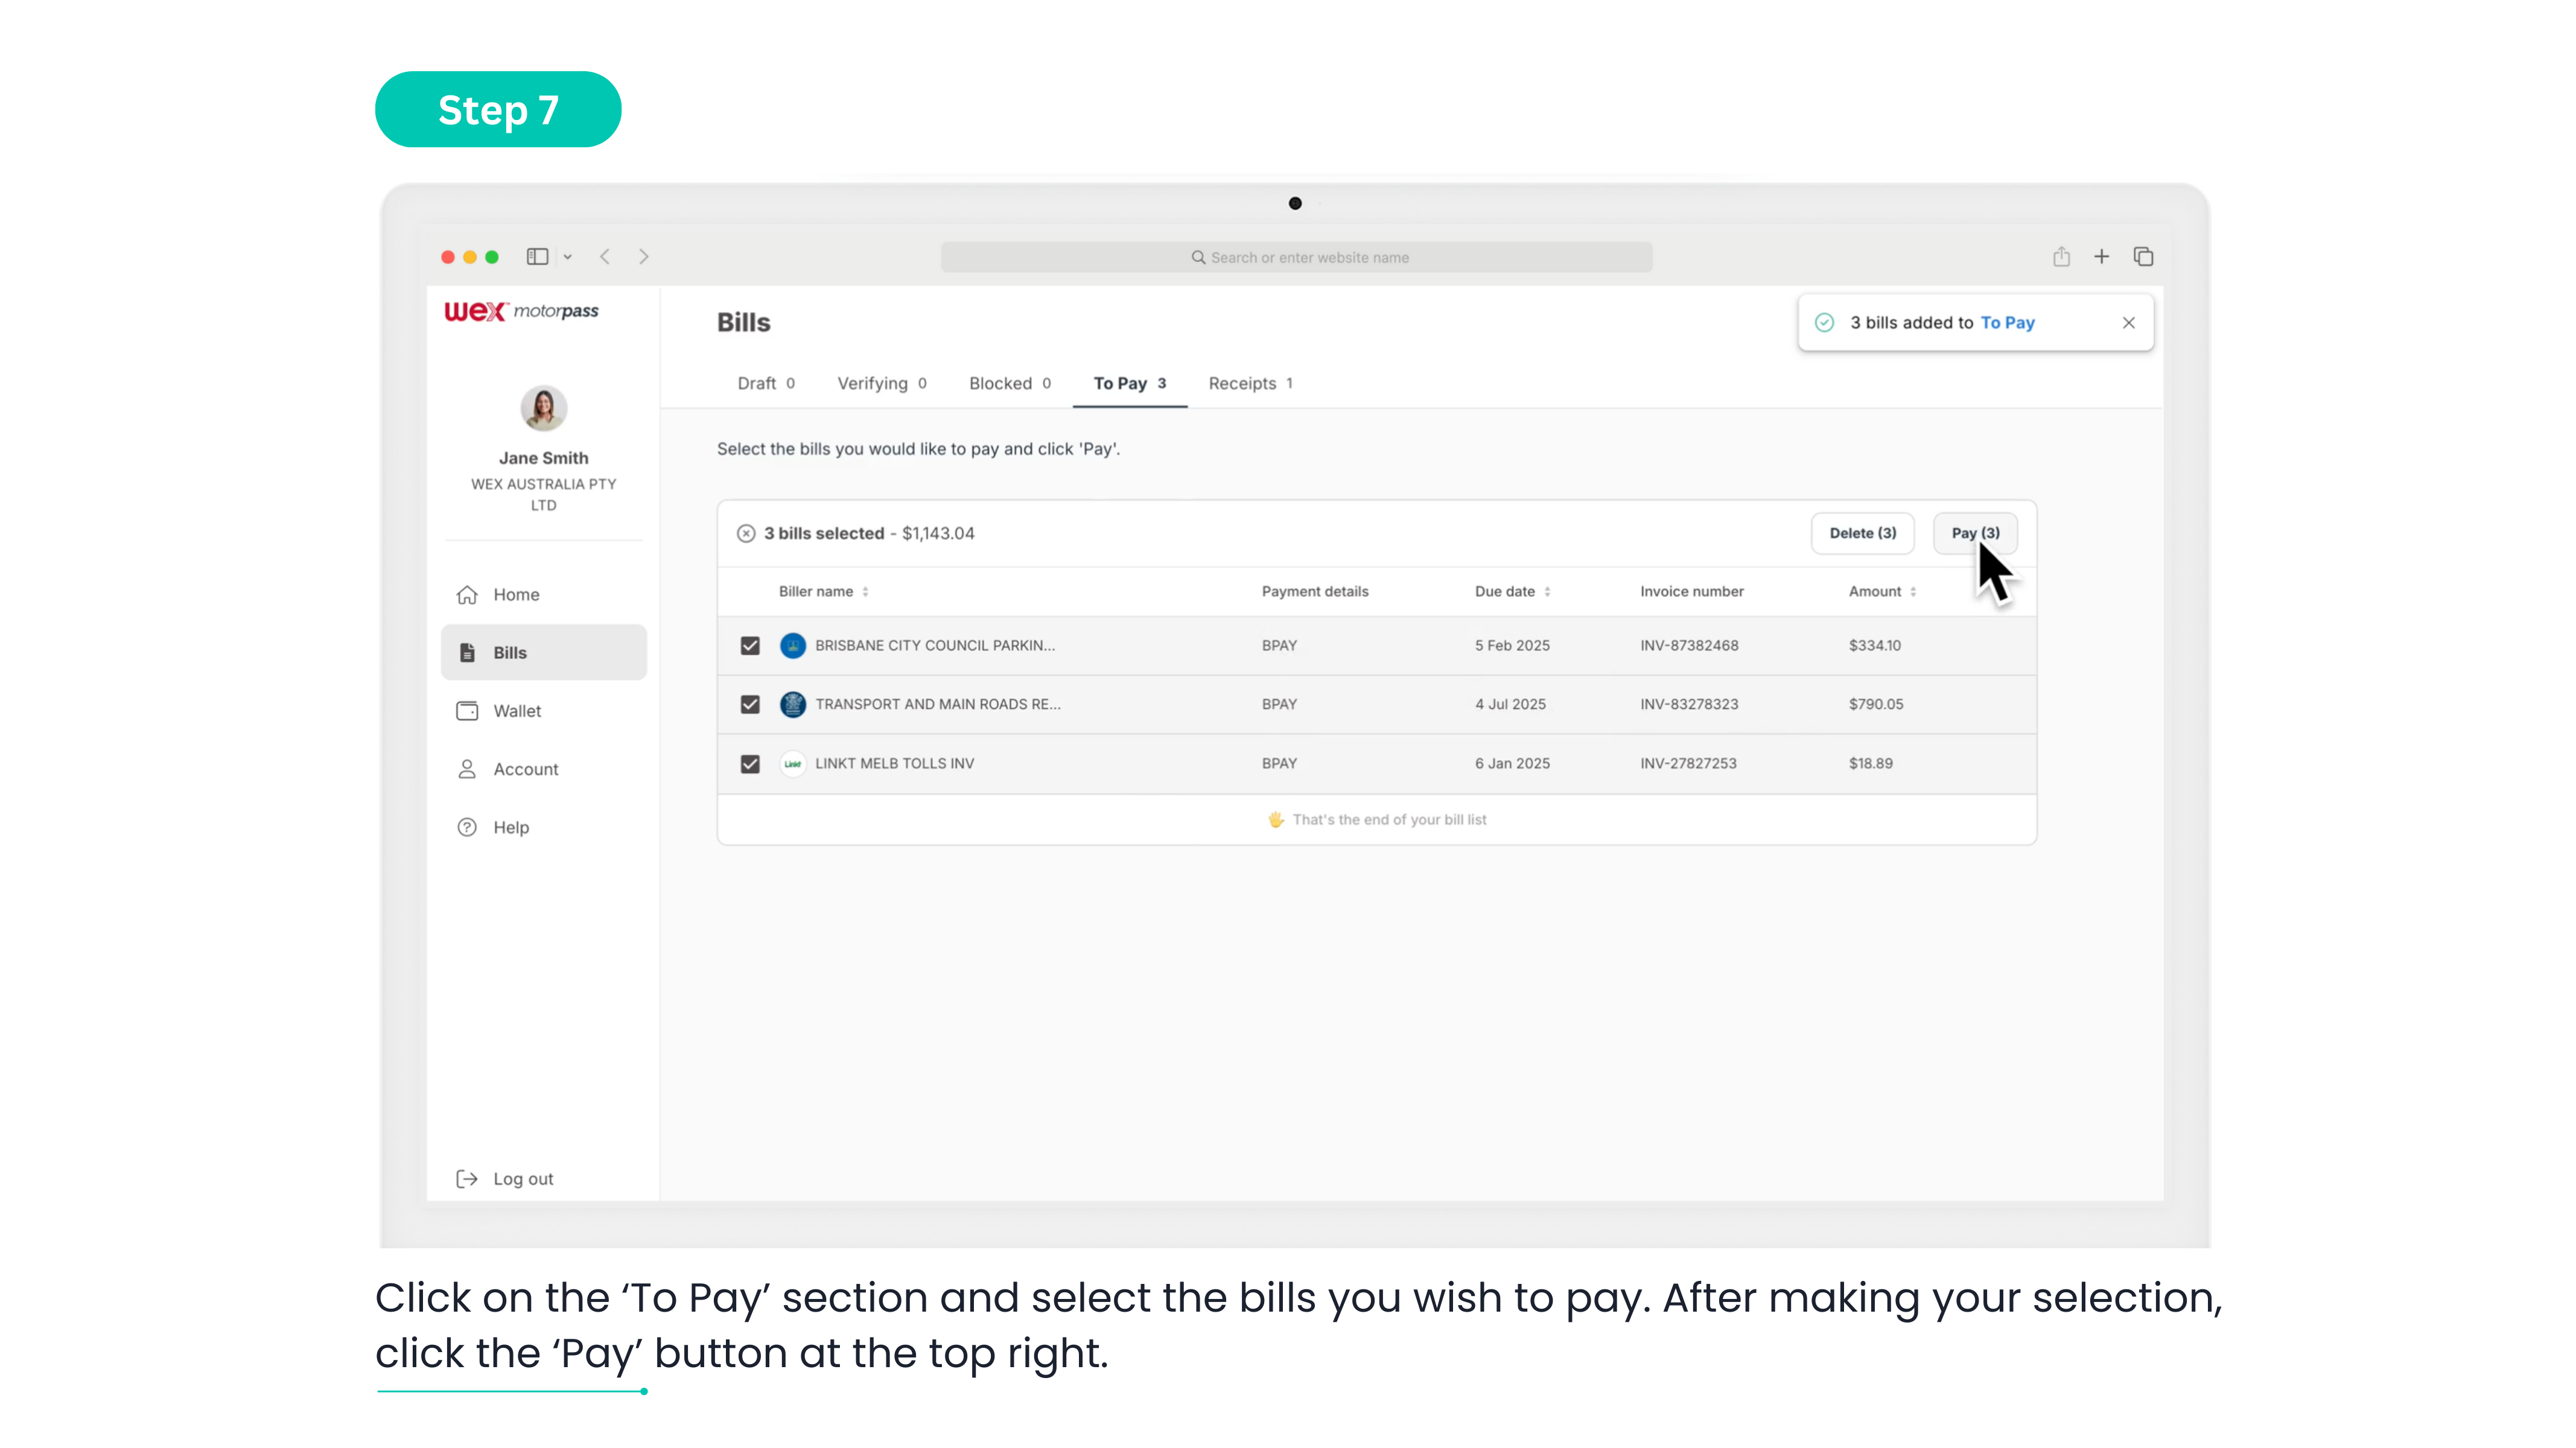This screenshot has height=1448, width=2576.
Task: Open new browser tab with plus
Action: (2102, 257)
